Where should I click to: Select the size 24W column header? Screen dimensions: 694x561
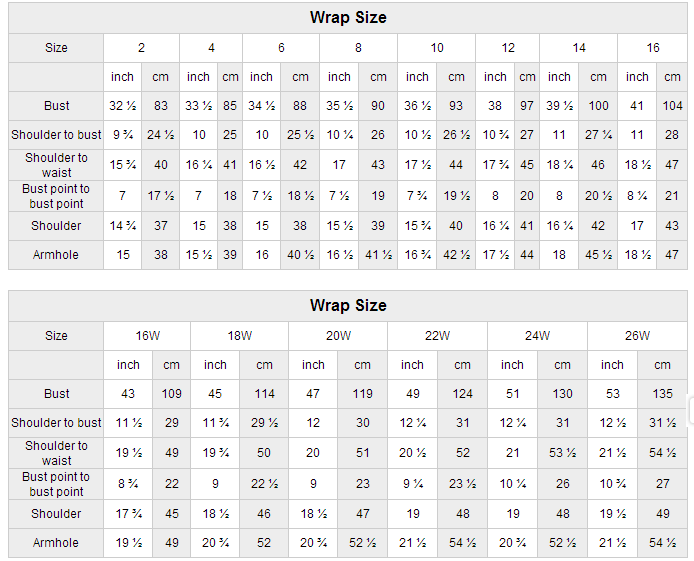click(x=537, y=336)
